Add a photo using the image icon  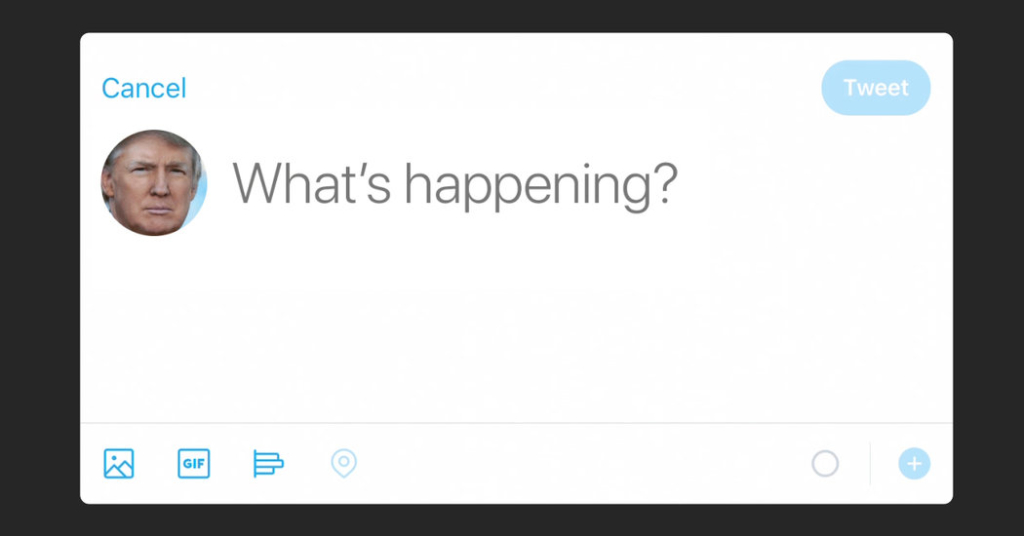[119, 464]
